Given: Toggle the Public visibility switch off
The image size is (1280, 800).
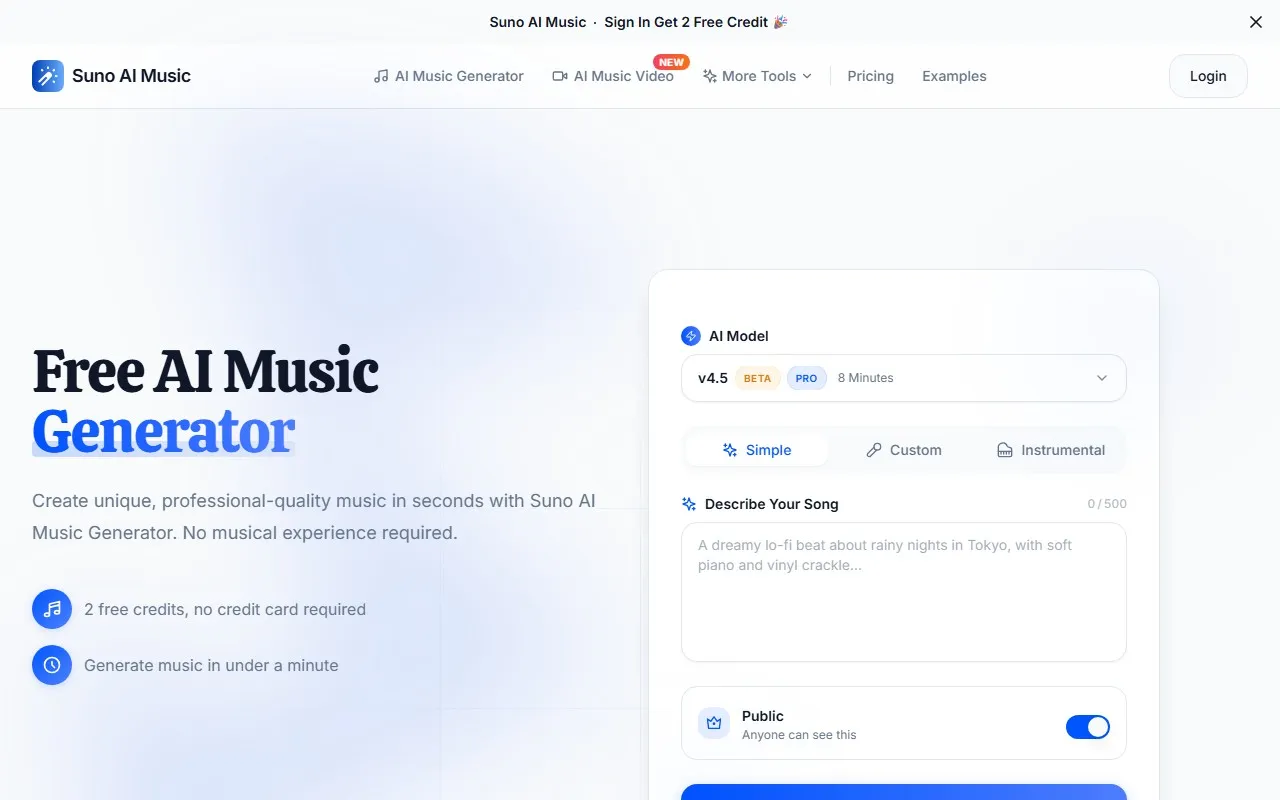Looking at the screenshot, I should (x=1088, y=727).
